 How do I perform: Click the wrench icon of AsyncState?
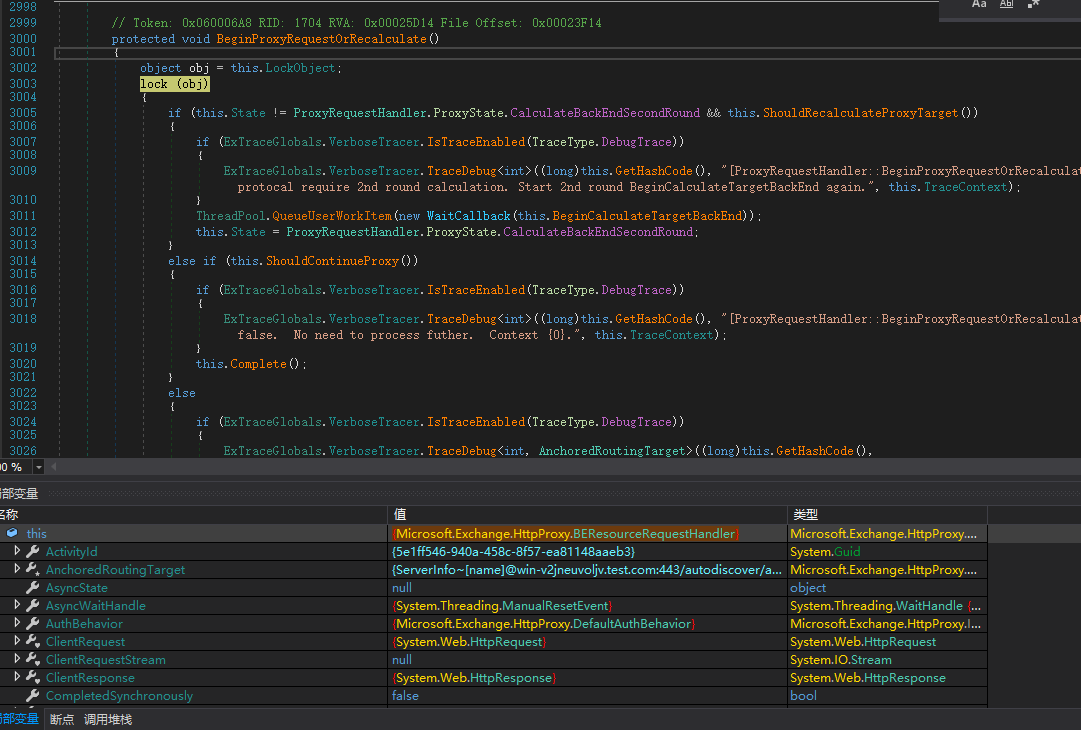[32, 587]
